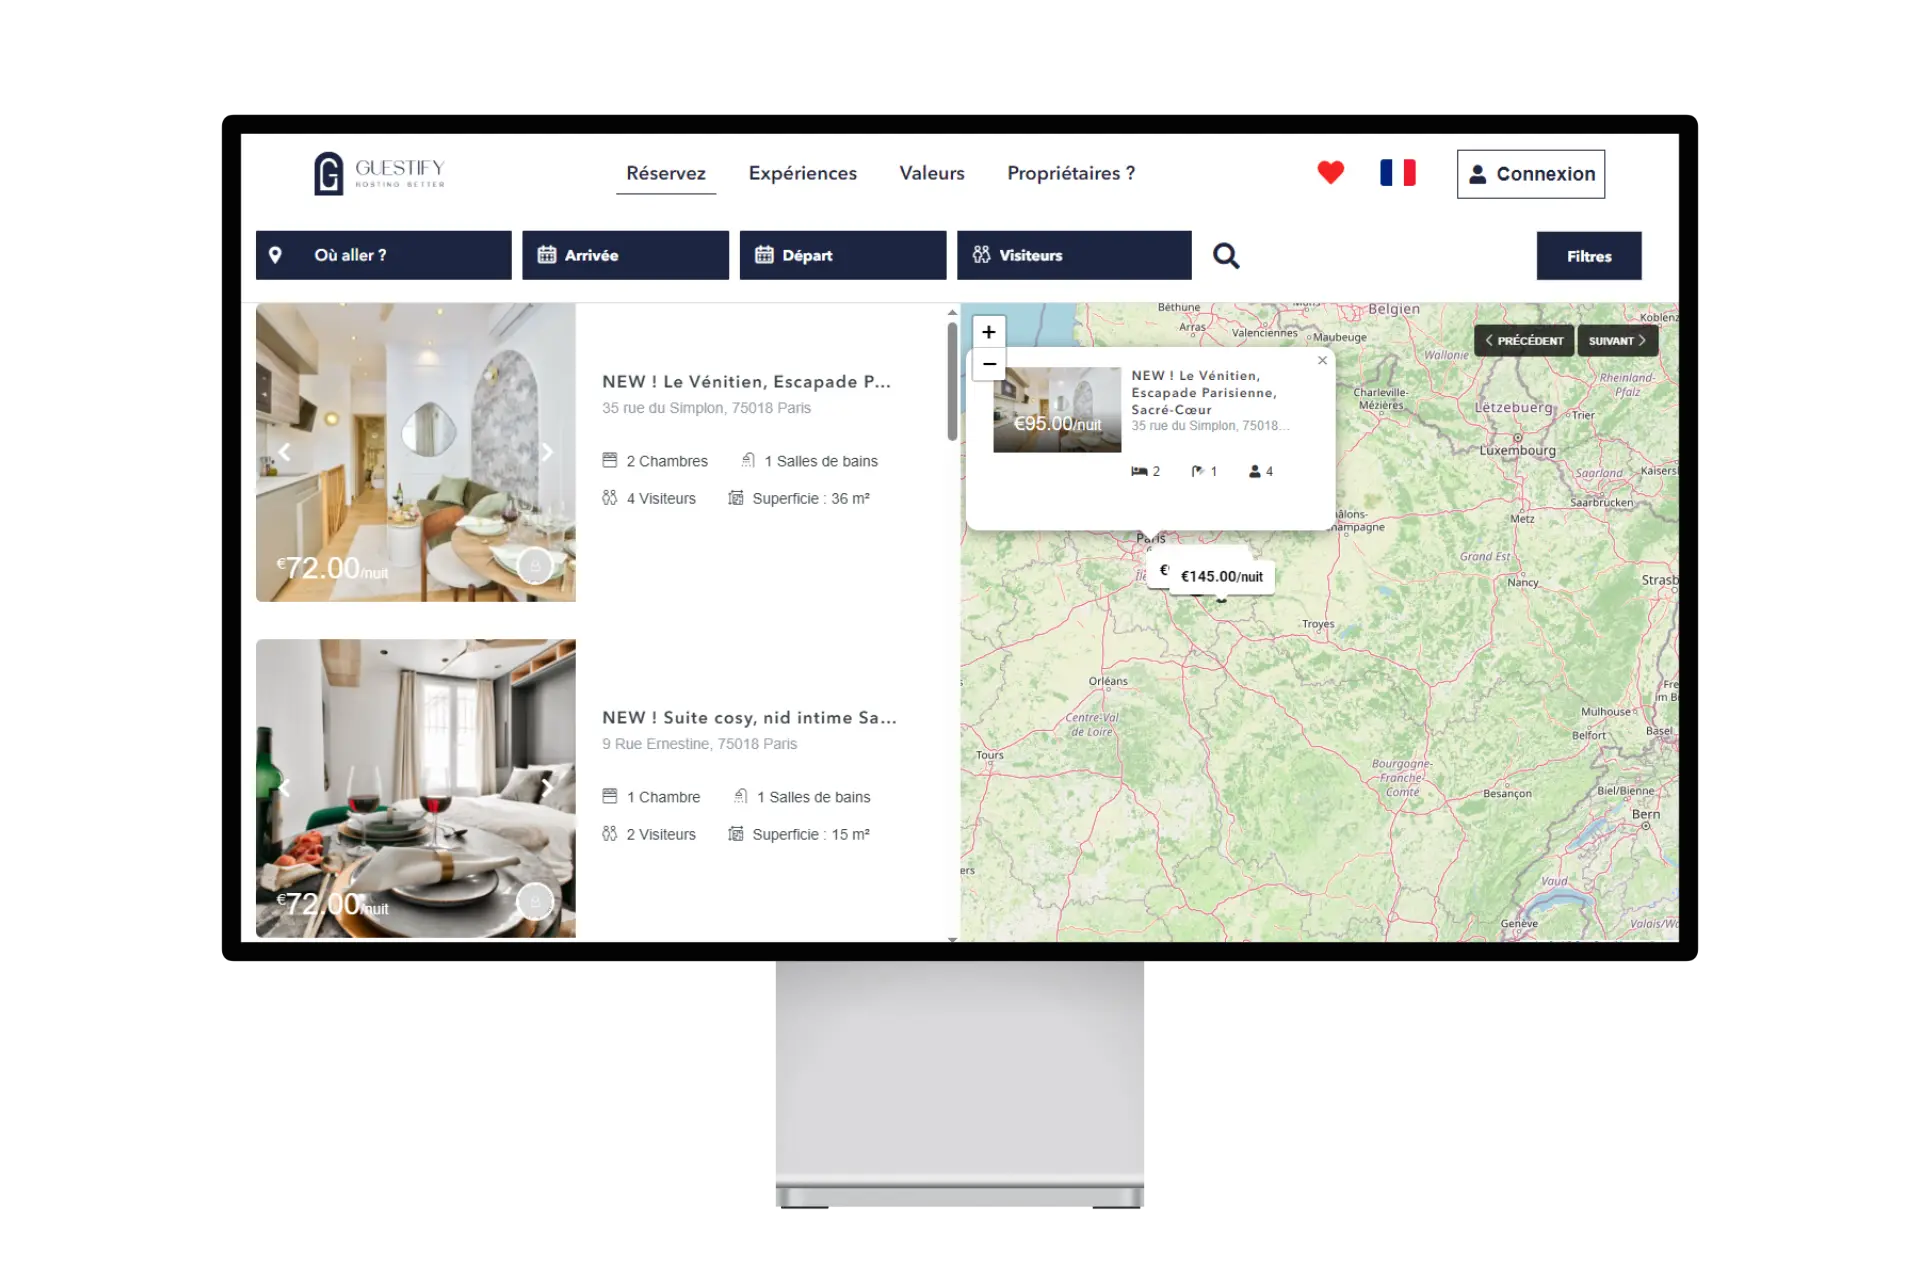The height and width of the screenshot is (1280, 1920).
Task: Open favorites with the red heart icon
Action: pyautogui.click(x=1330, y=172)
